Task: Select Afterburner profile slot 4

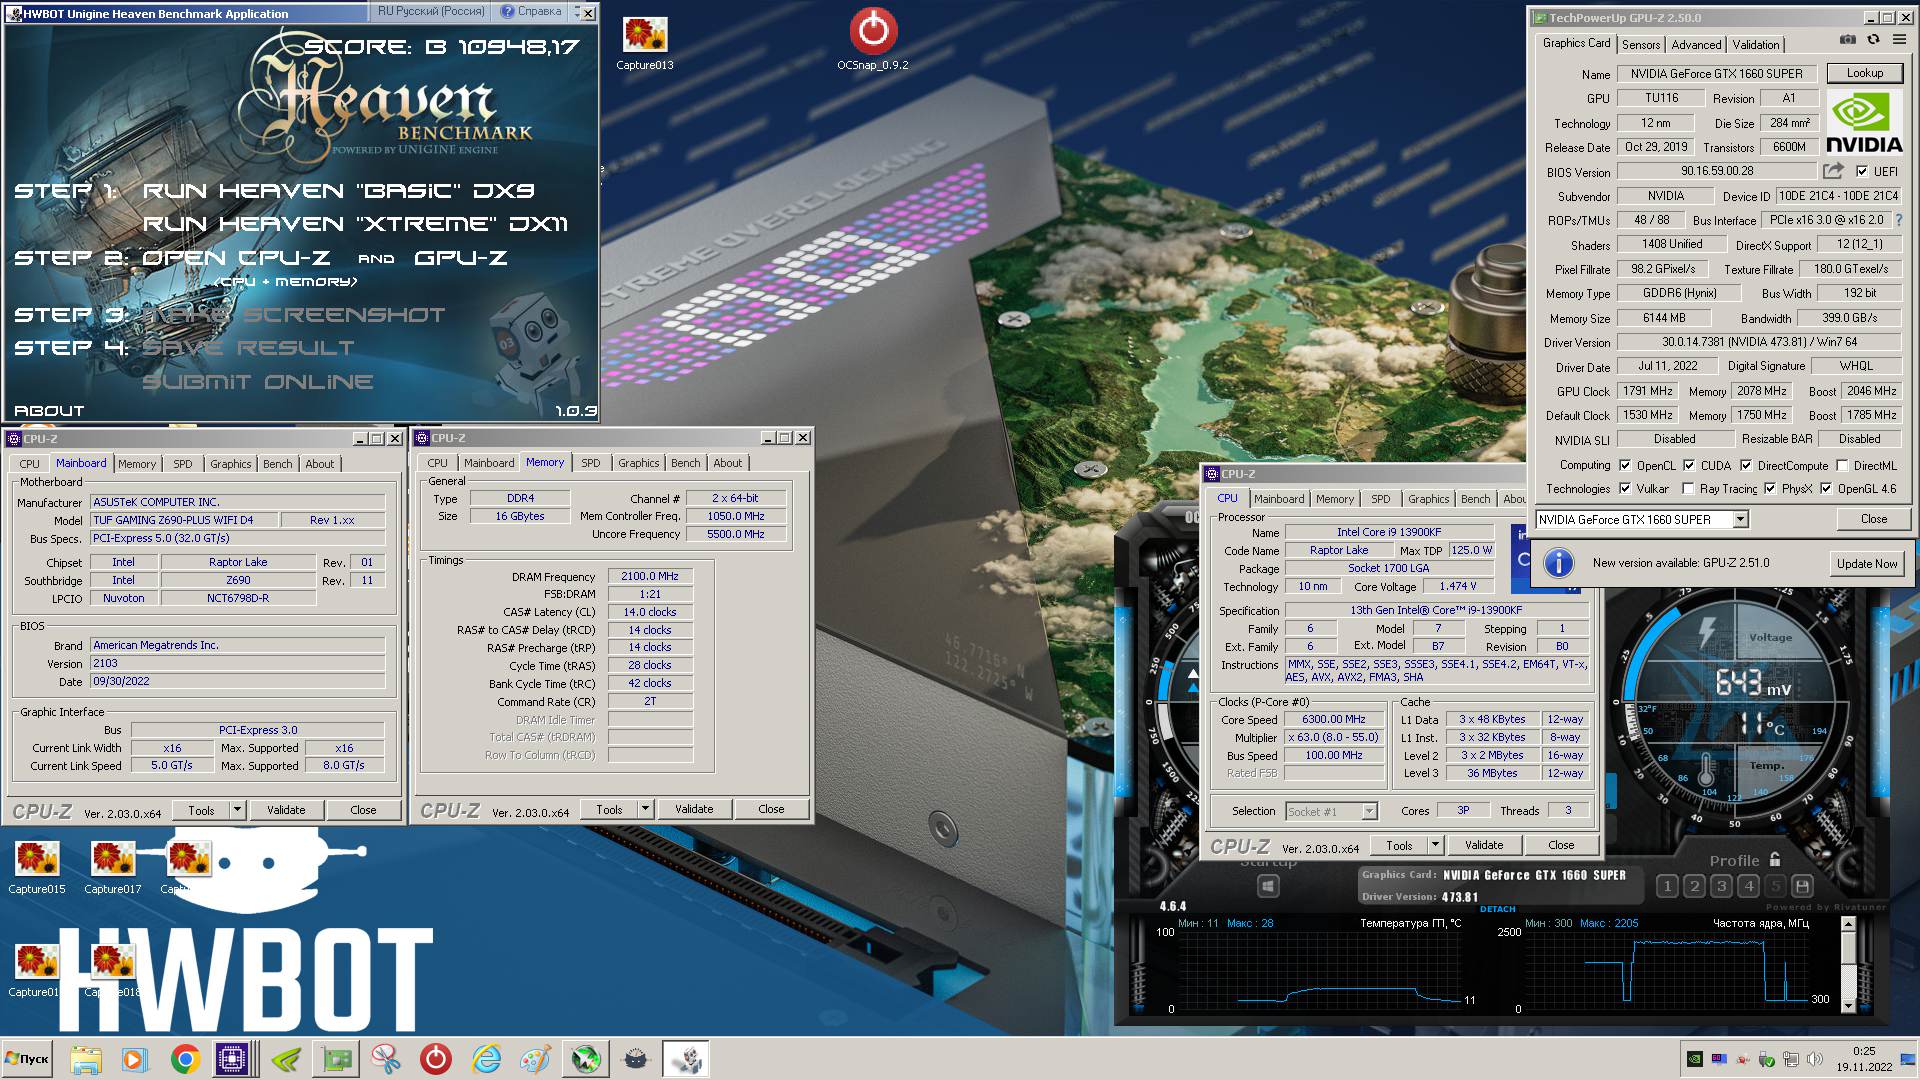Action: click(x=1748, y=886)
